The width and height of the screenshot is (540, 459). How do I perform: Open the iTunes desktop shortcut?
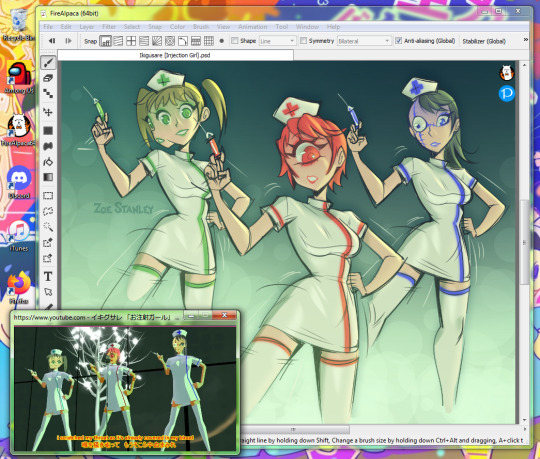click(x=19, y=236)
